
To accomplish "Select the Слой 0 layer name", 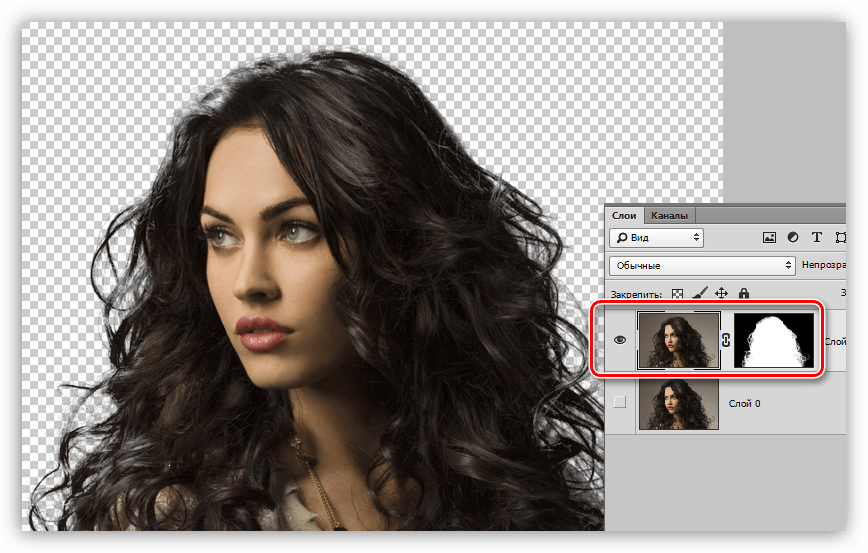I will [745, 404].
